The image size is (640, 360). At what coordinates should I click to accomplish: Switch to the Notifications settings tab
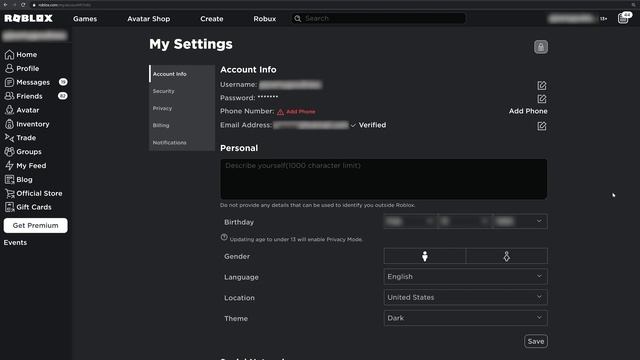point(182,142)
